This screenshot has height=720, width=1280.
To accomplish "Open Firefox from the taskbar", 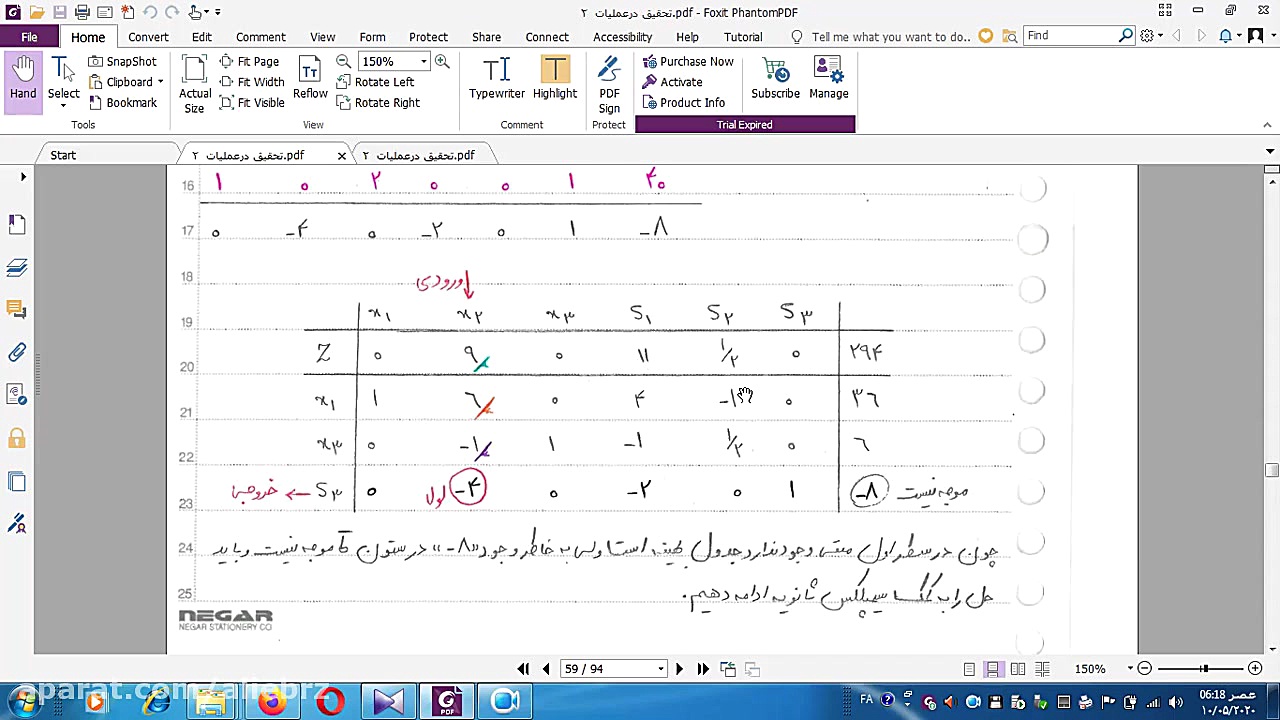I will (271, 702).
